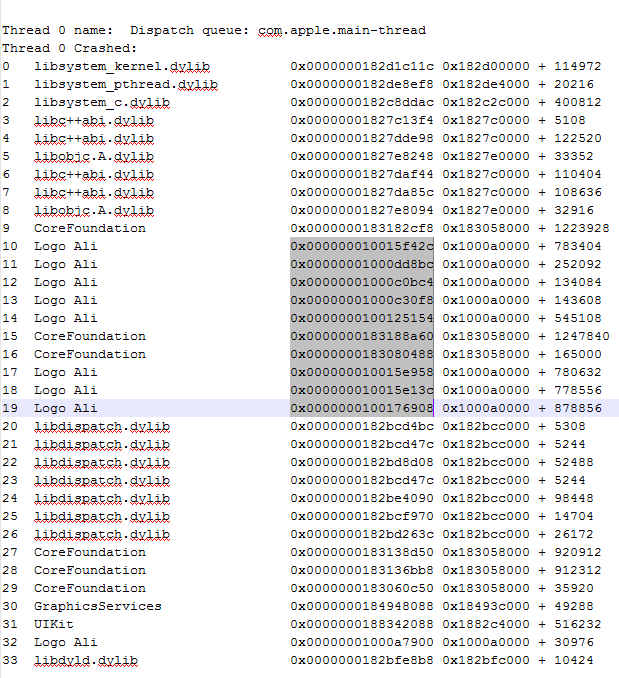This screenshot has height=678, width=619.
Task: Click highlighted address 0x00000001000c30f8
Action: point(362,301)
